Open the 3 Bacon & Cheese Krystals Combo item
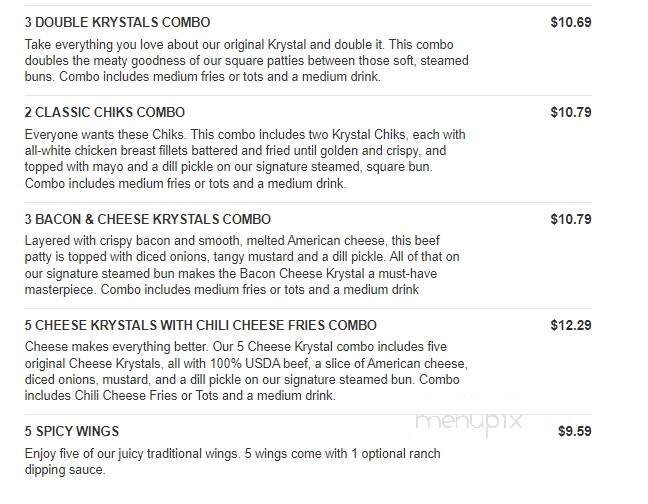Viewport: 648px width, 504px height. 147,219
